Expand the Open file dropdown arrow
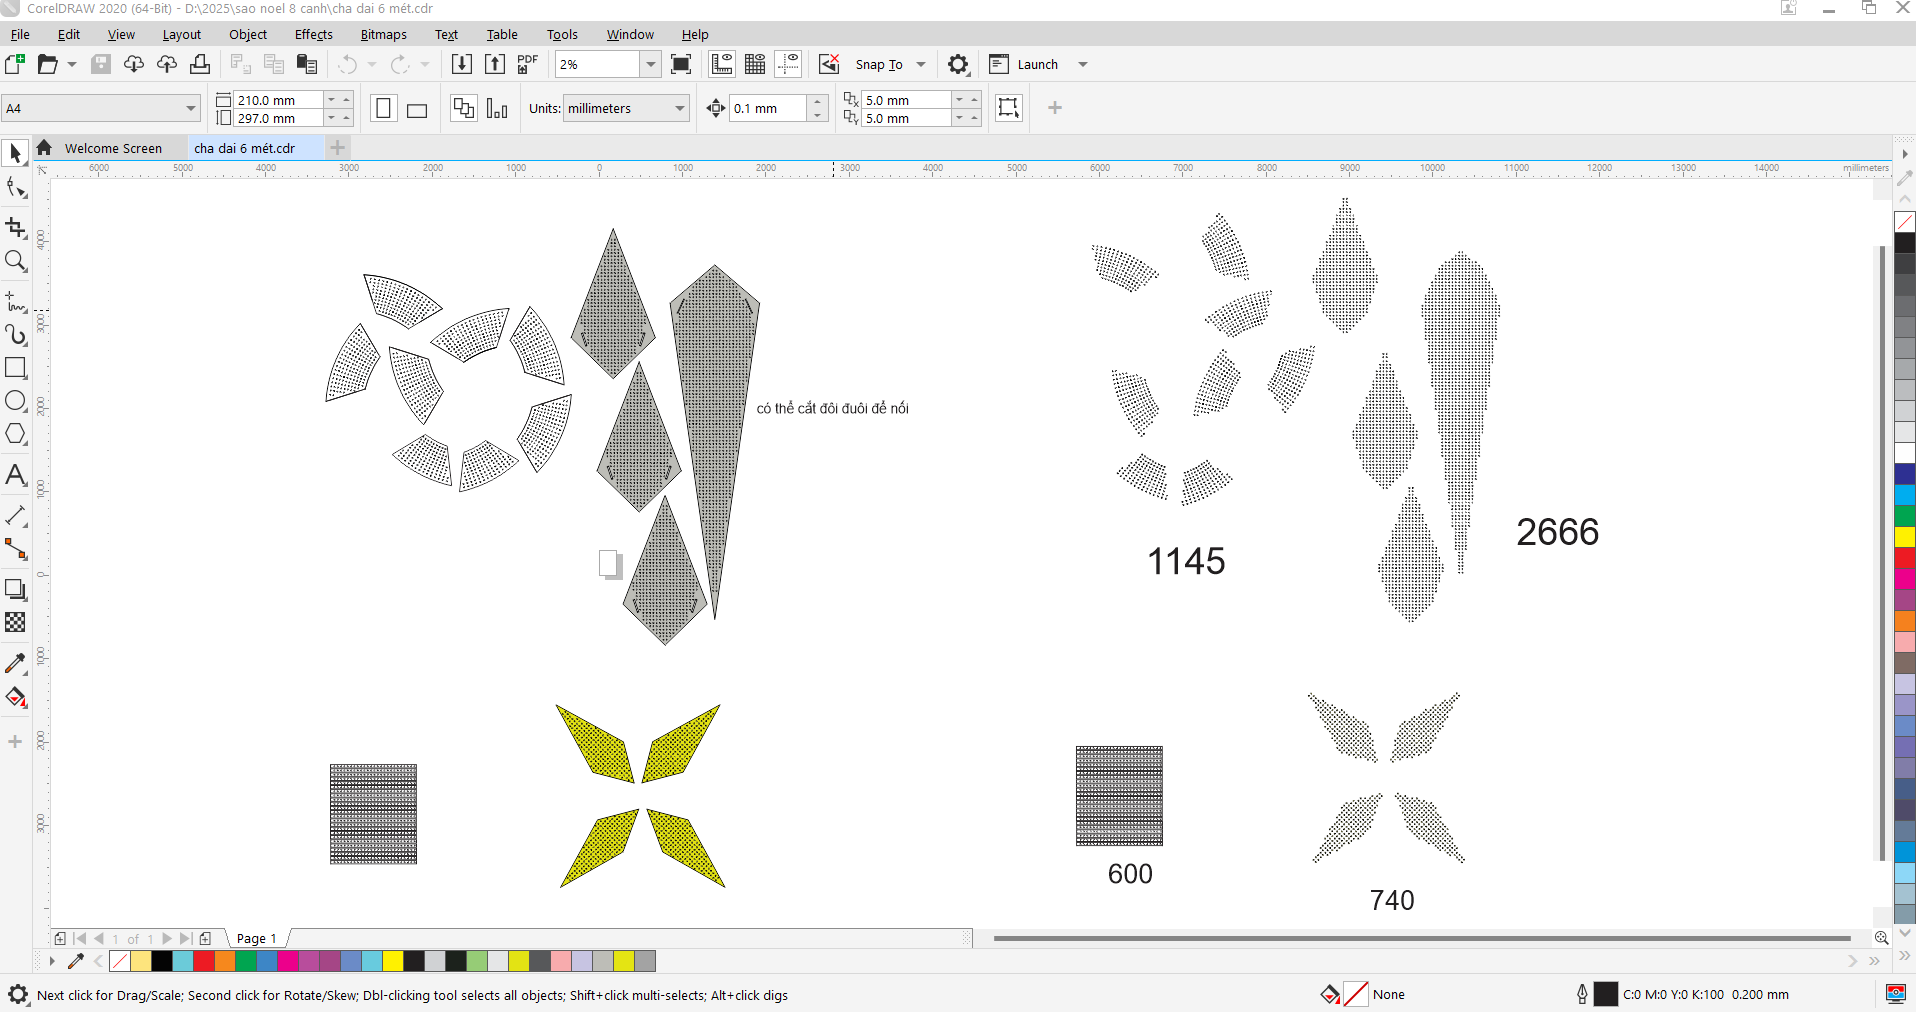Screen dimensions: 1916x1012 [72, 64]
